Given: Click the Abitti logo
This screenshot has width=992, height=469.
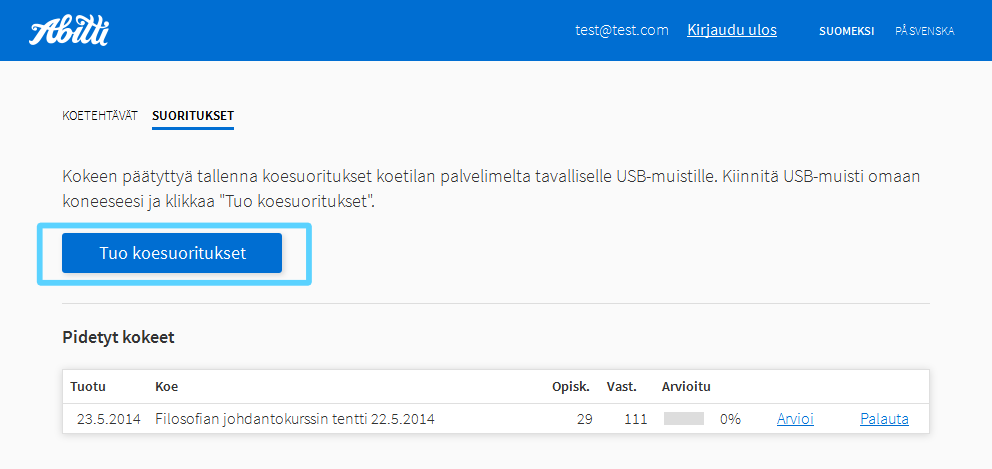Looking at the screenshot, I should point(68,32).
